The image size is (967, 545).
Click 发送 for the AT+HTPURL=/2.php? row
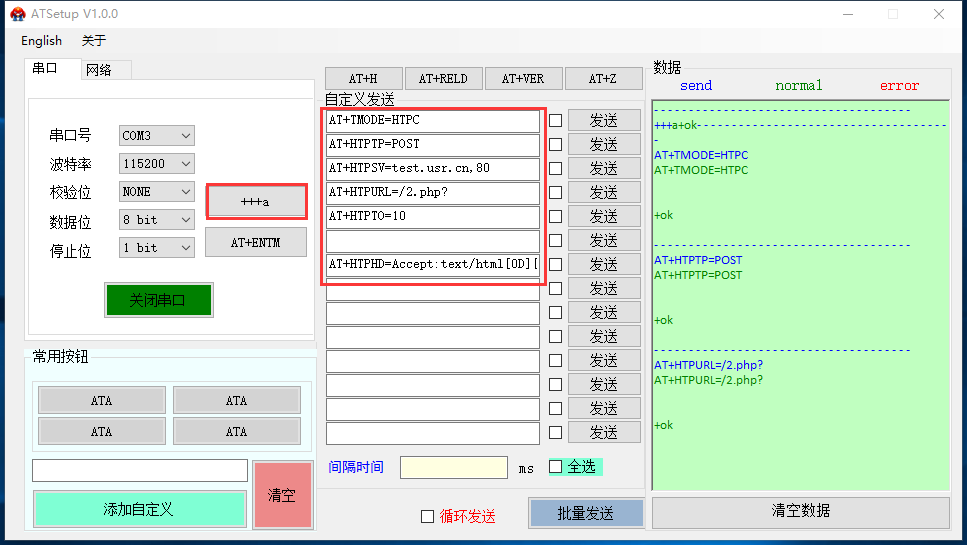click(603, 193)
